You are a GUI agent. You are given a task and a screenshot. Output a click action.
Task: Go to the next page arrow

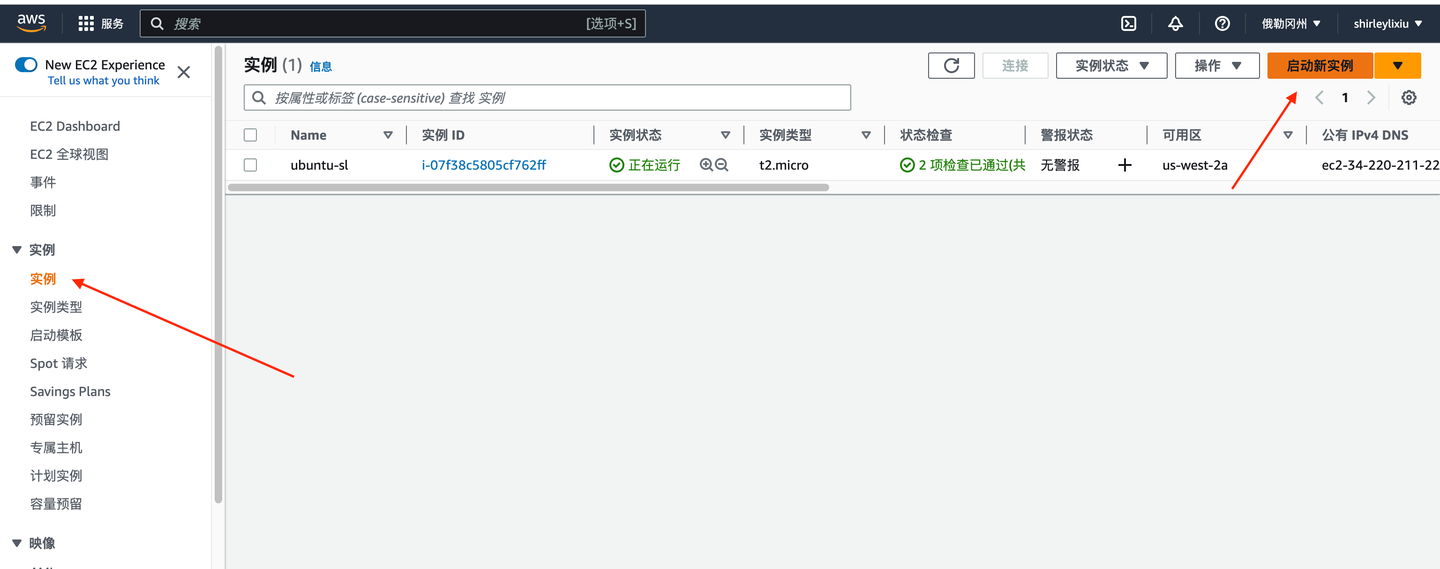point(1371,98)
